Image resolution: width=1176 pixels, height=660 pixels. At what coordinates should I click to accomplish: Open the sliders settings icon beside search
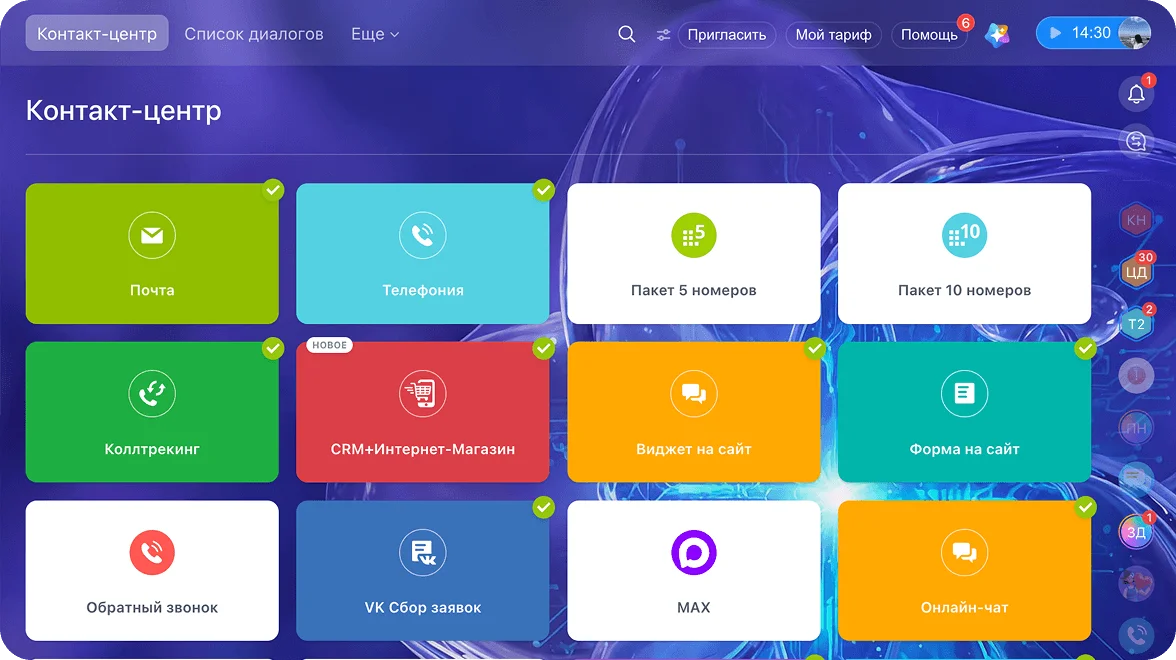(663, 34)
